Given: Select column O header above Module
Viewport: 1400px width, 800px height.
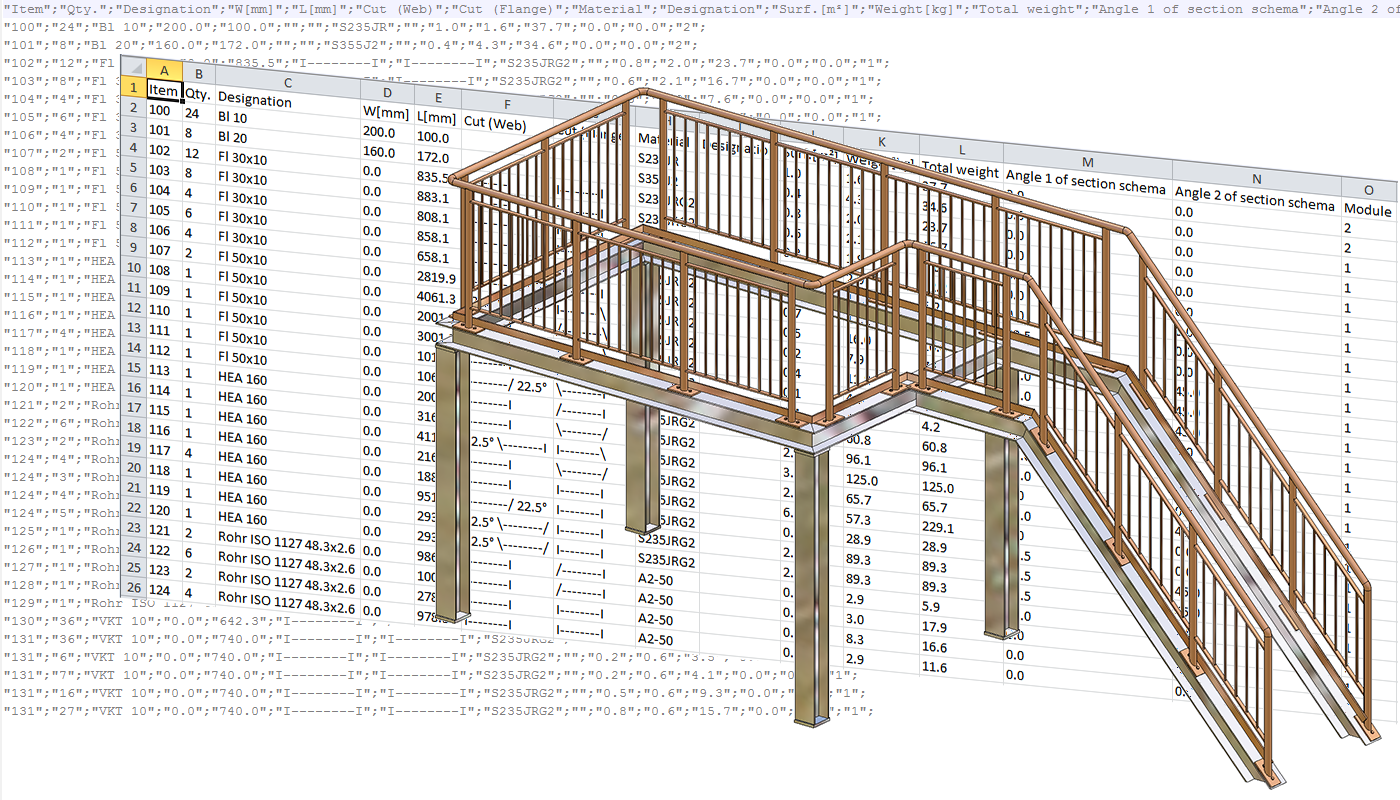Looking at the screenshot, I should (x=1368, y=190).
